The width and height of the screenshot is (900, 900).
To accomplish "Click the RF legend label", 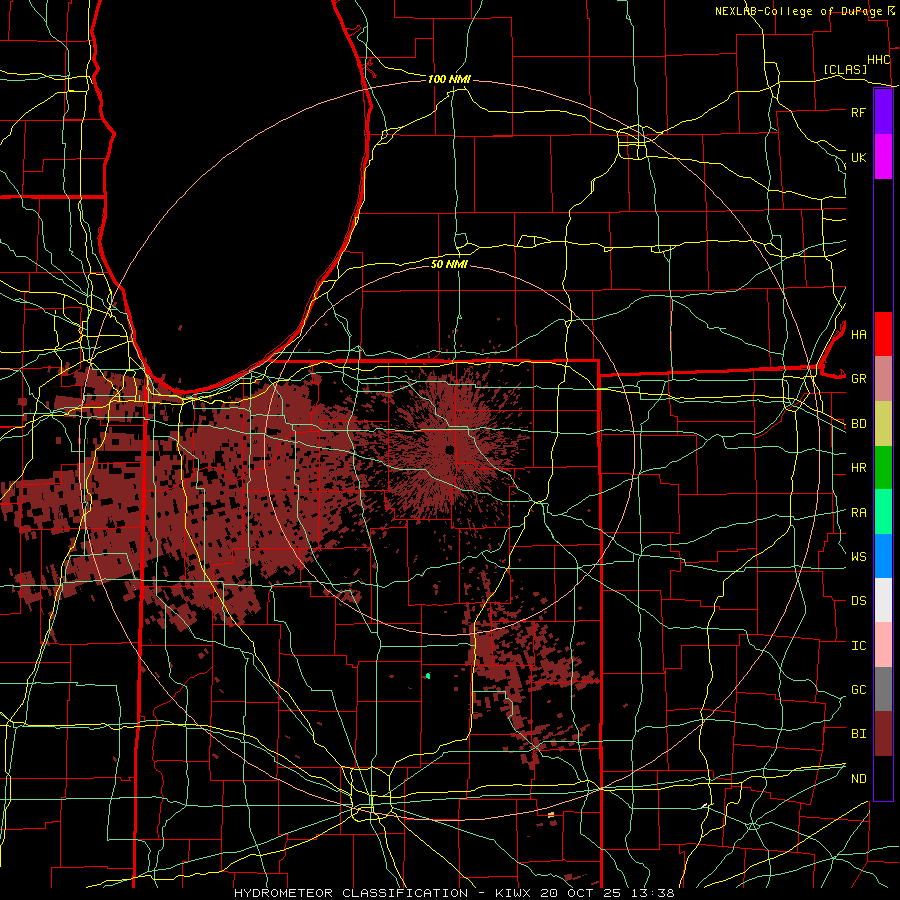I will tap(859, 112).
